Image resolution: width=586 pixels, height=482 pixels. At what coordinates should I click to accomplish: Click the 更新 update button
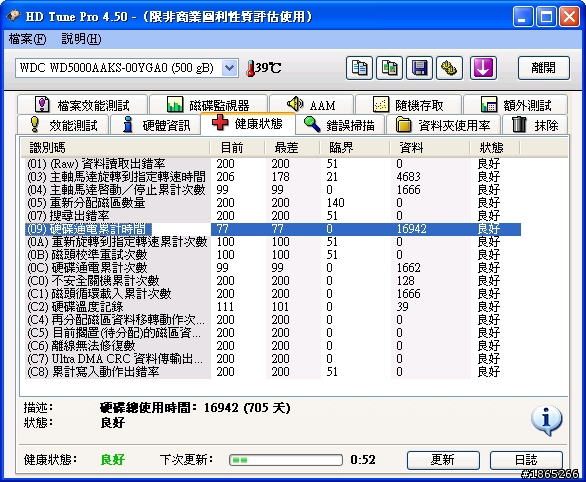tap(443, 460)
